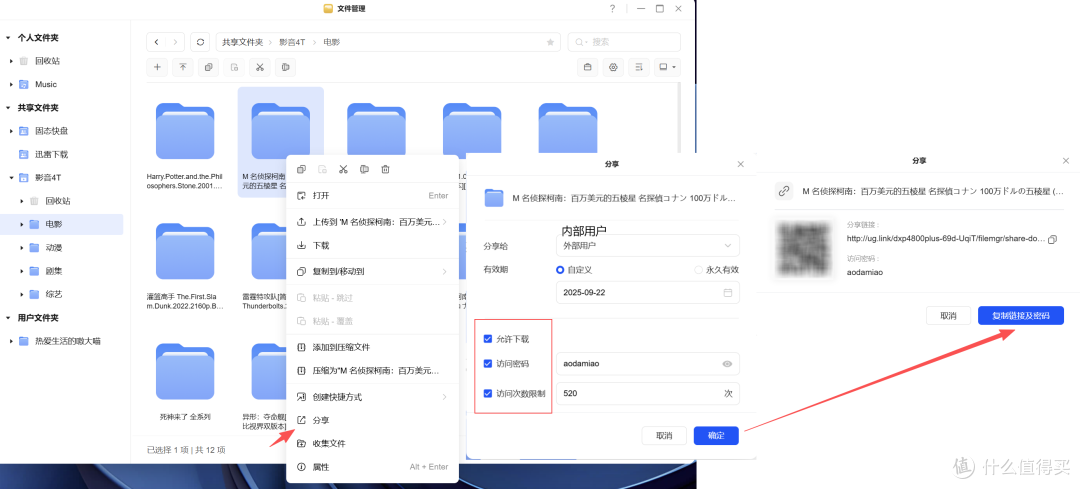Choose 下载 in the context menu
The image size is (1080, 489).
point(372,245)
